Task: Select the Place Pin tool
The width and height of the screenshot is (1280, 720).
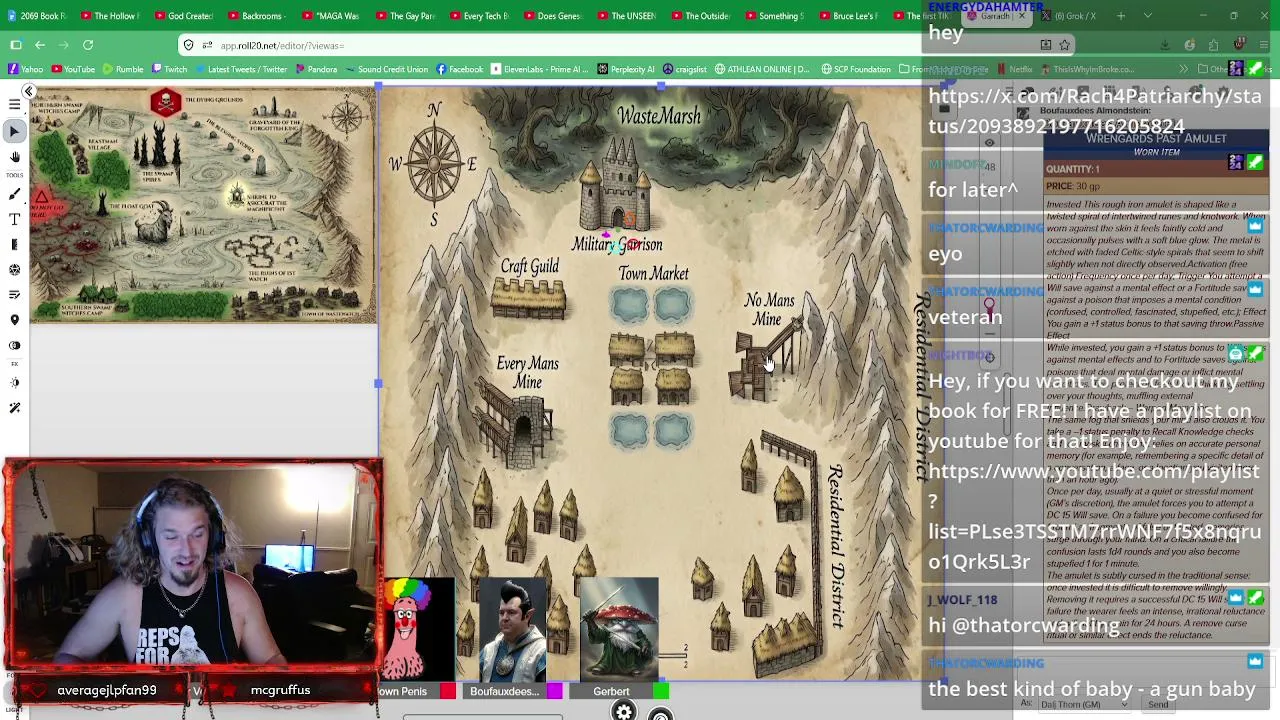Action: pyautogui.click(x=15, y=320)
